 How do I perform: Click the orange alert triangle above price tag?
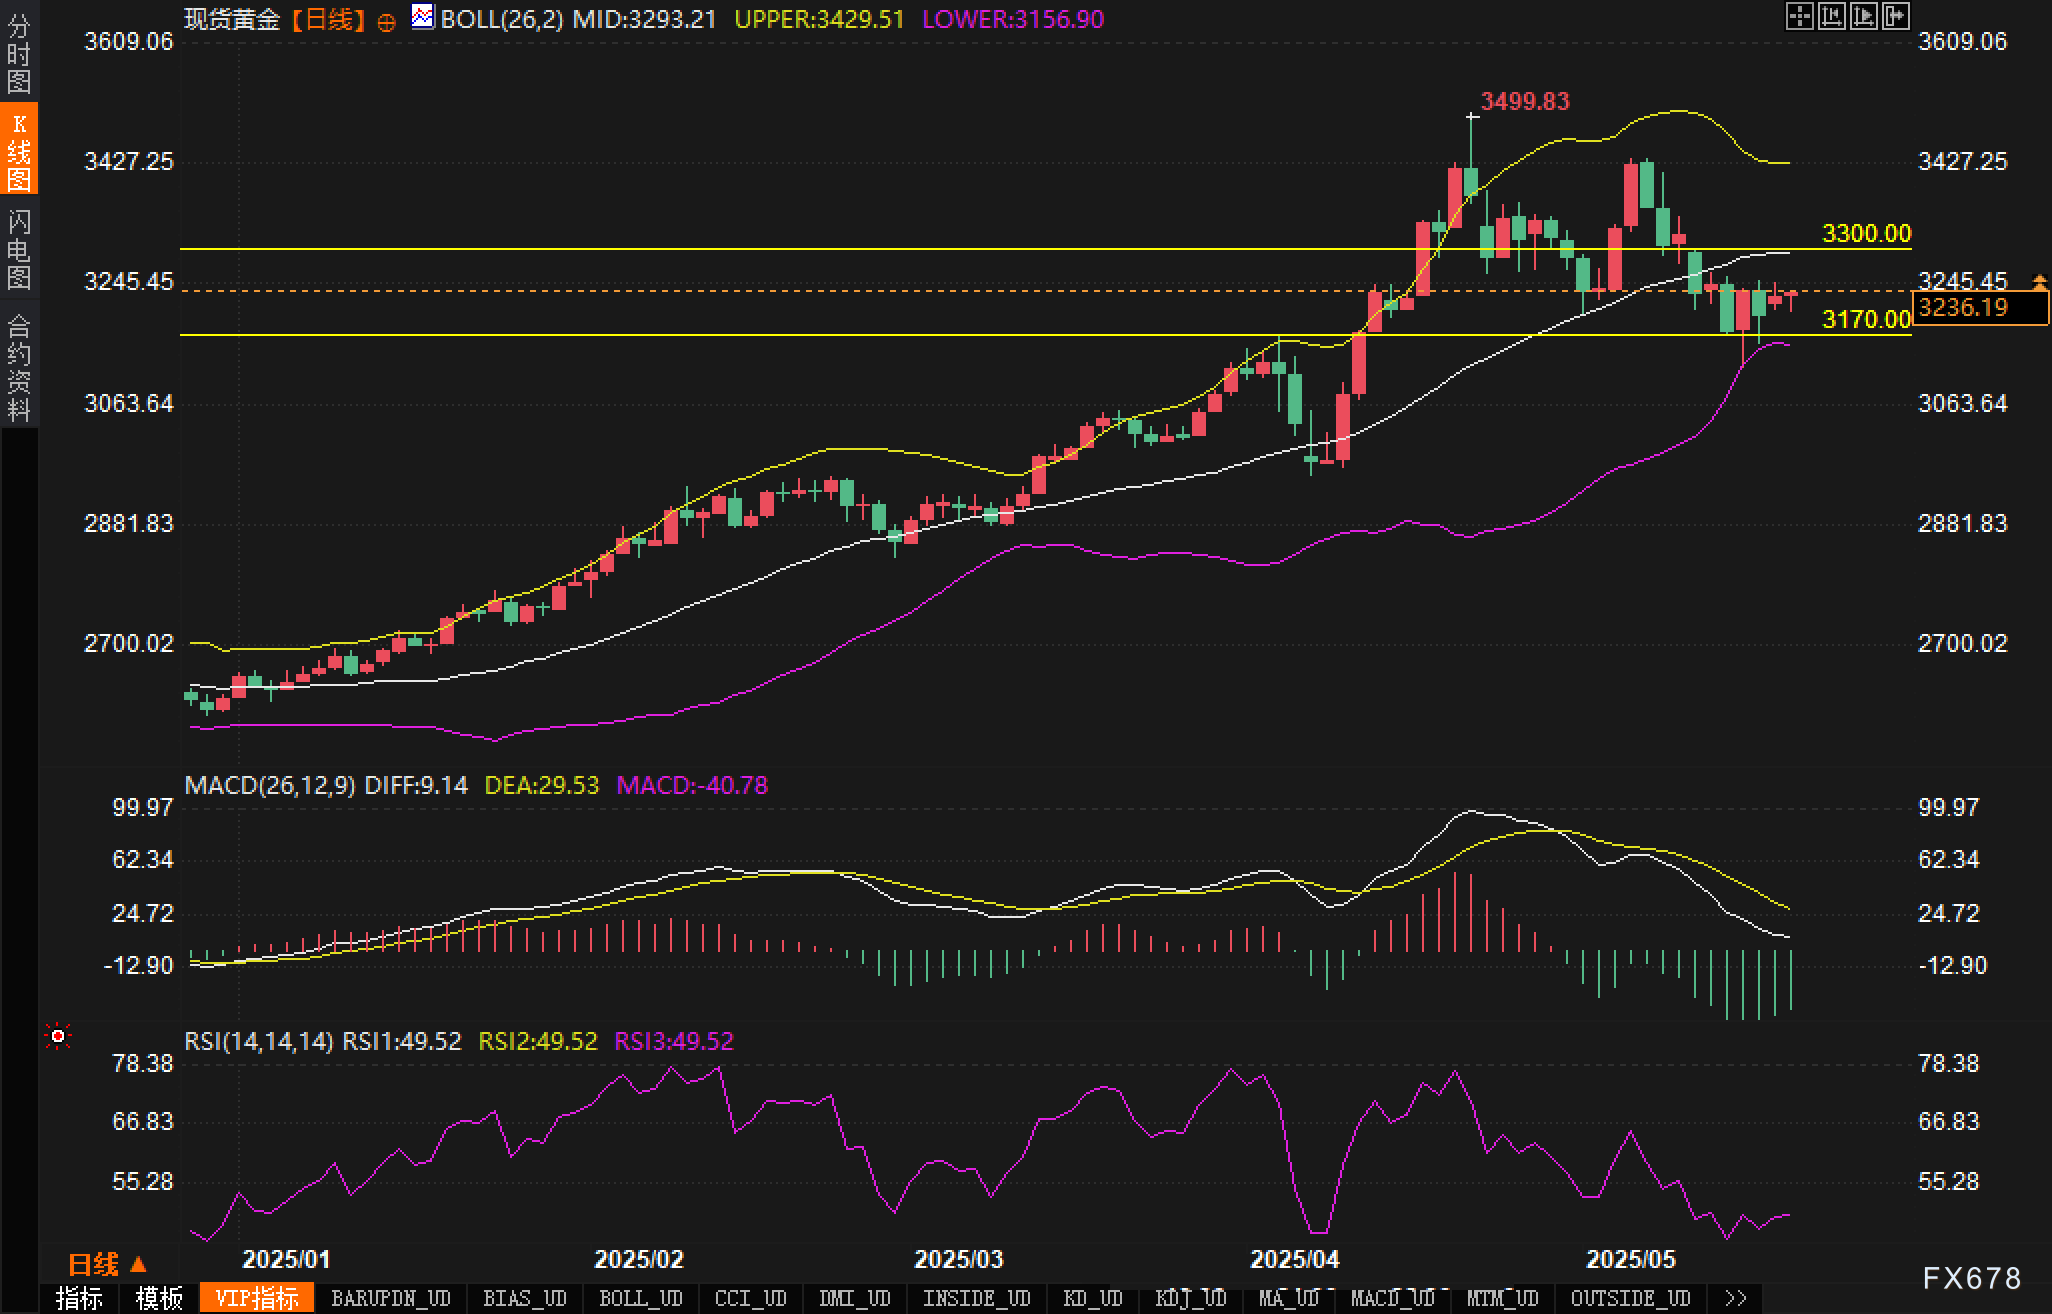click(x=2039, y=281)
